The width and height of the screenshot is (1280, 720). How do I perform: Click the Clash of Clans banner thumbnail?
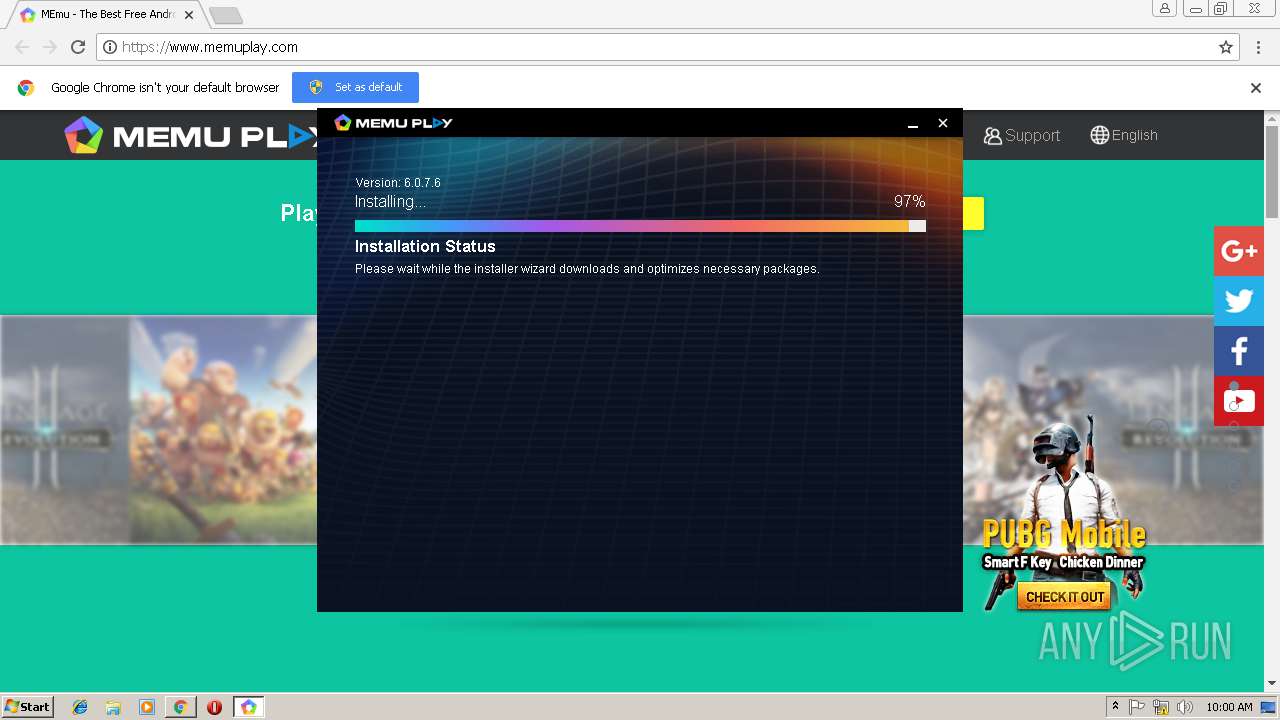click(x=223, y=430)
